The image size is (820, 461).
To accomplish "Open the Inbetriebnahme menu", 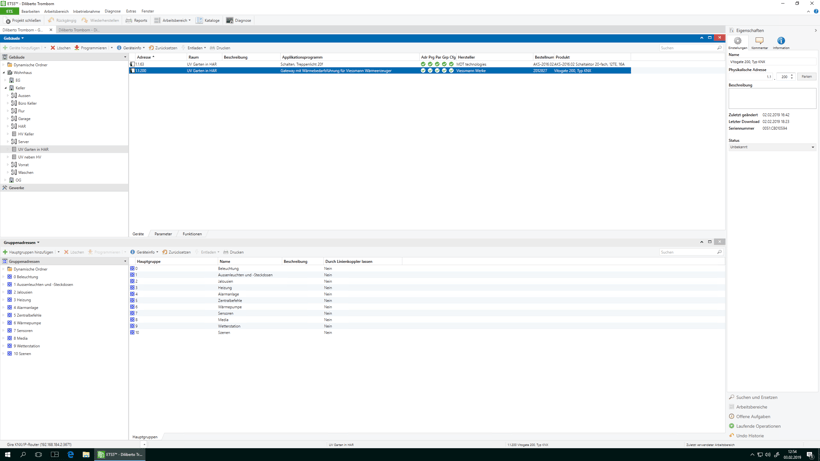I will [86, 11].
